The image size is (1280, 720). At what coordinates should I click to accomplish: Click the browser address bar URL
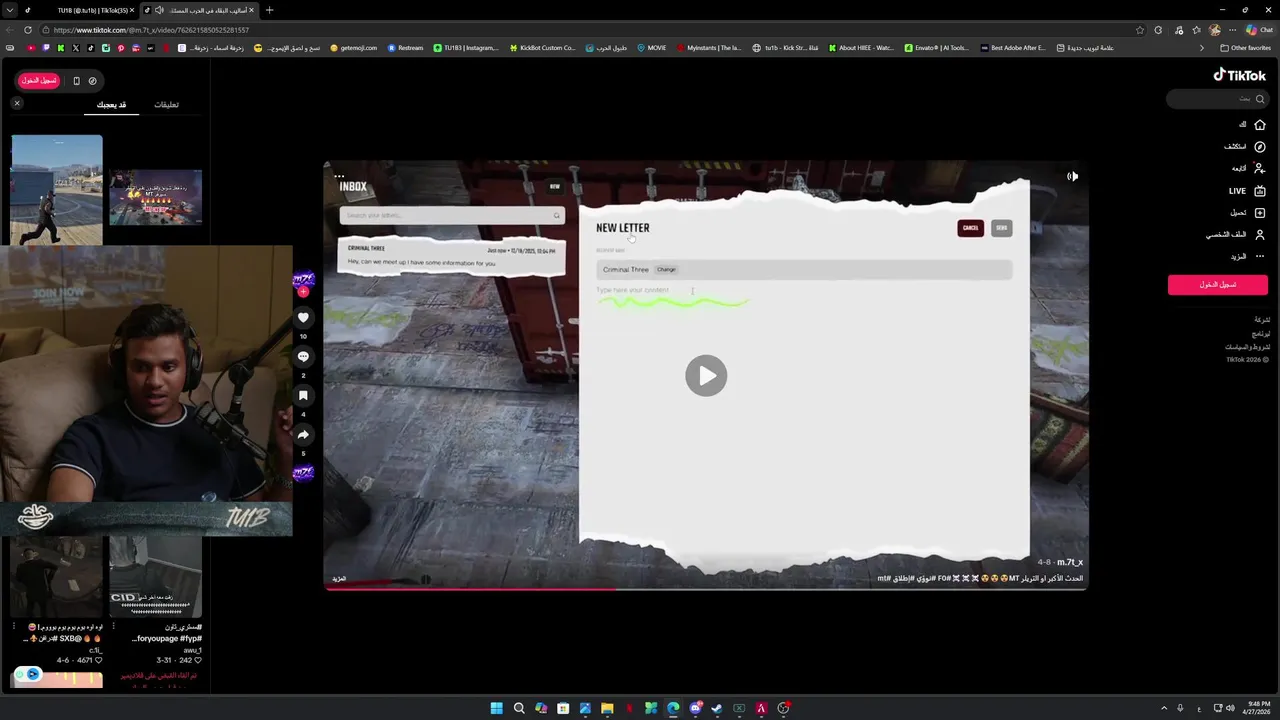point(151,30)
